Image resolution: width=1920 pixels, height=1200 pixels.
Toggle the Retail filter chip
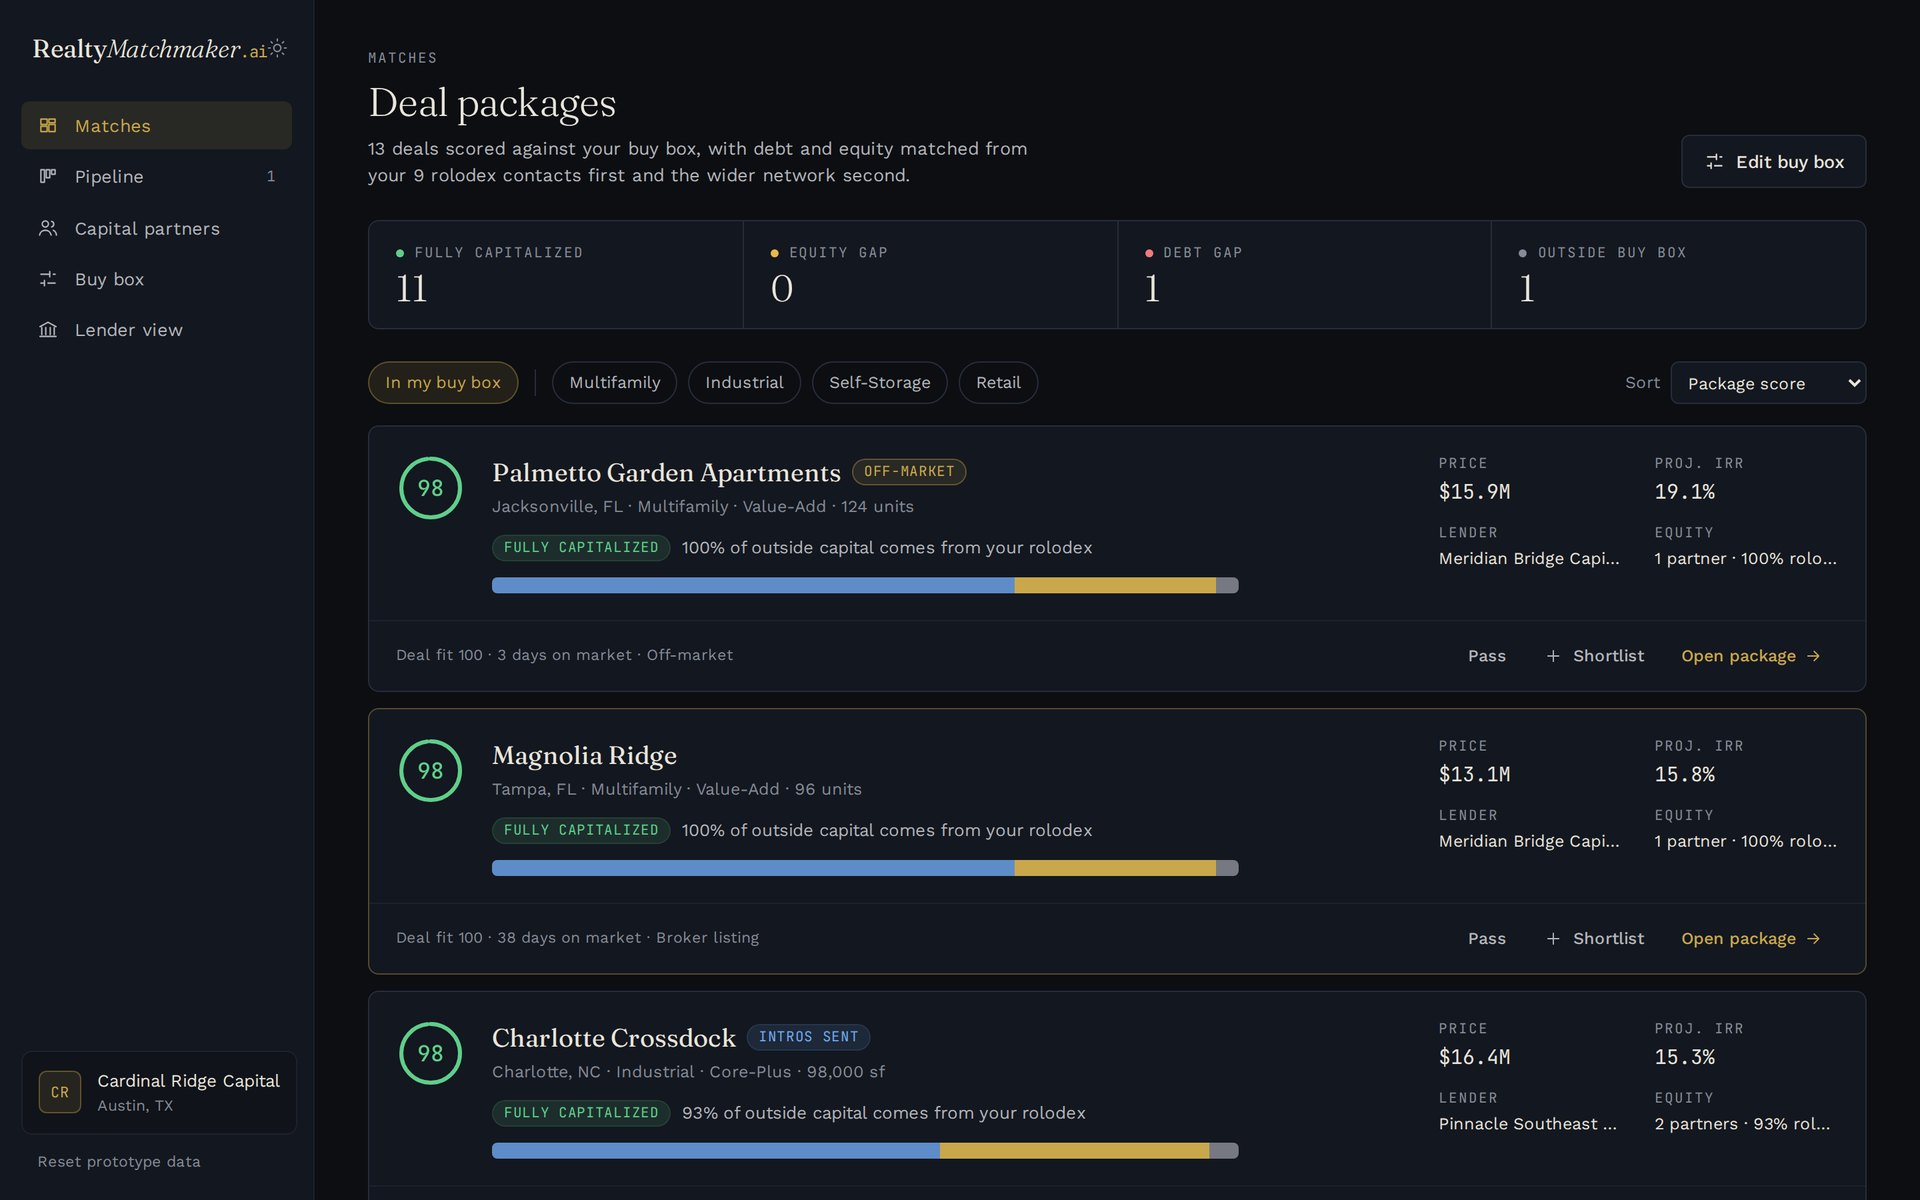(998, 383)
